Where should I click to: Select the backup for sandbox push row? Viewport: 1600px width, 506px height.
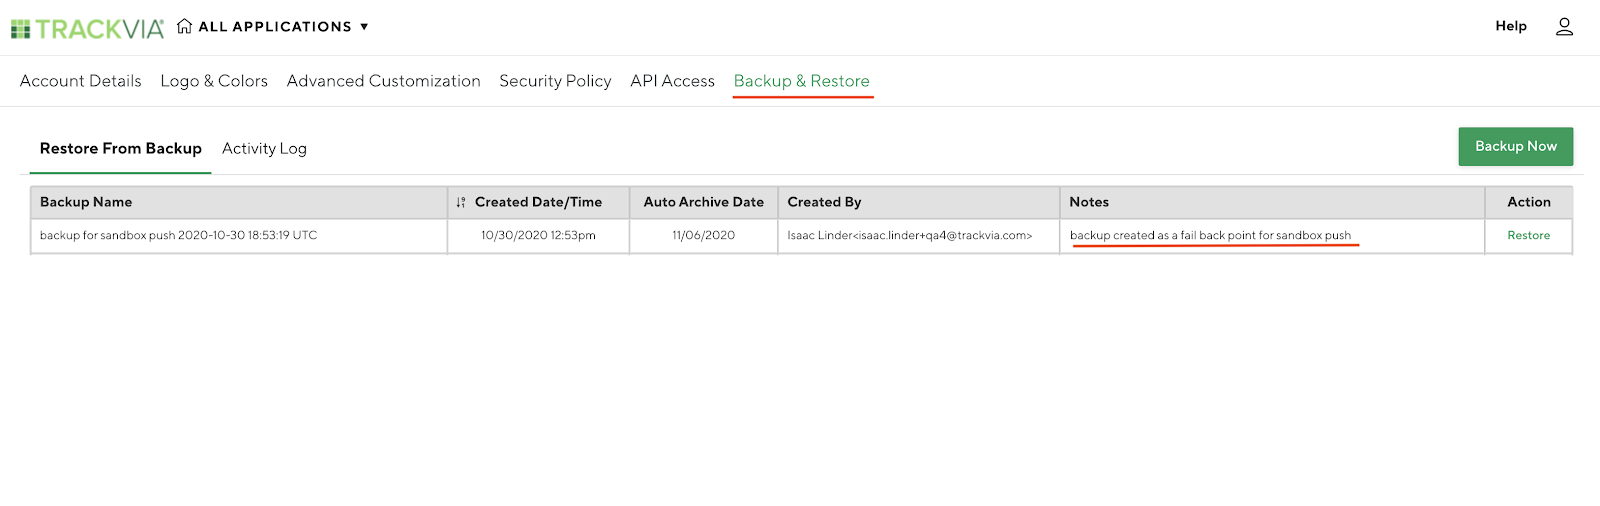tap(801, 236)
